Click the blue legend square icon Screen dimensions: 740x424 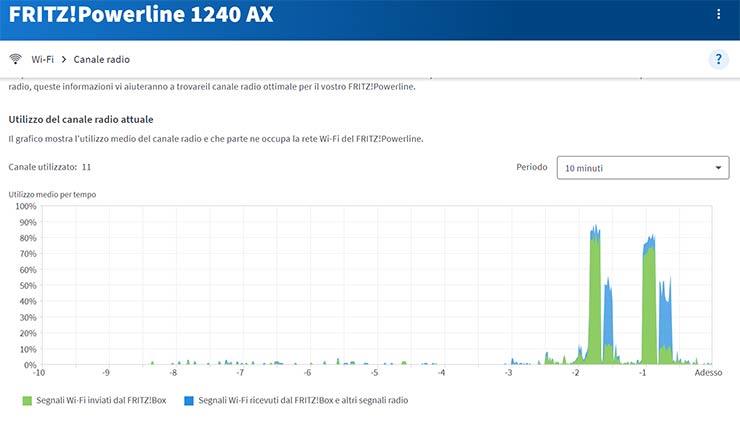(189, 400)
